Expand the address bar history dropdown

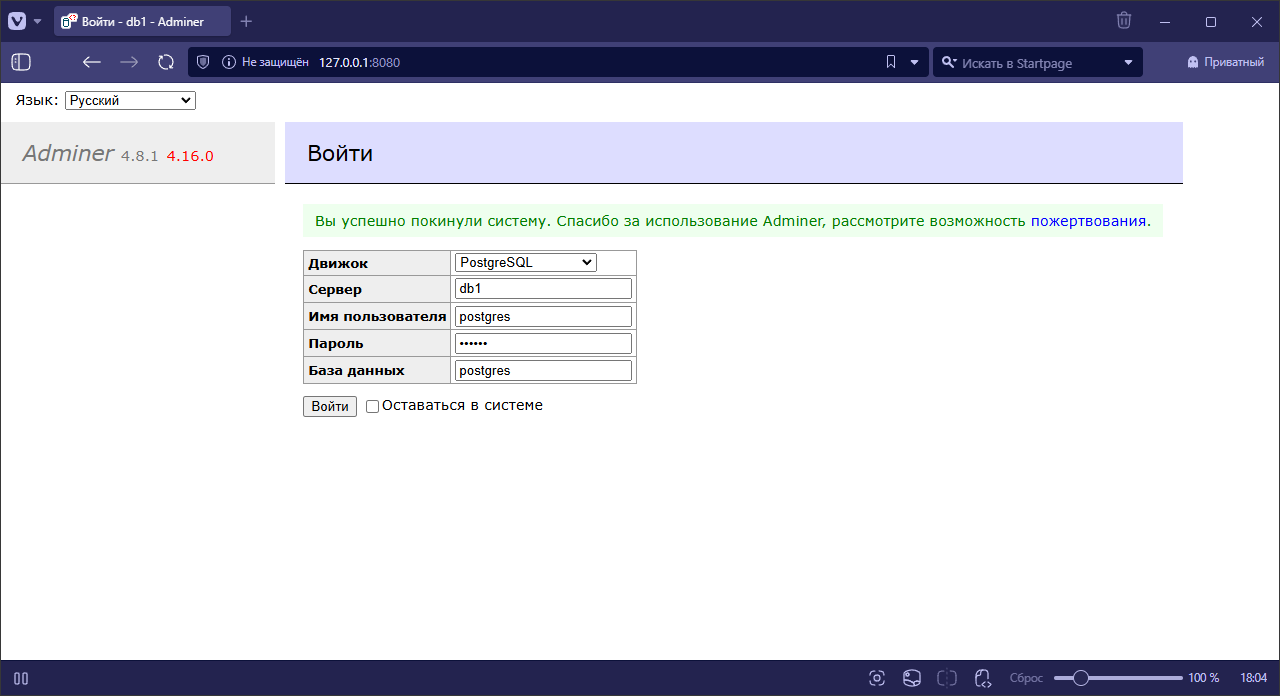[x=914, y=62]
